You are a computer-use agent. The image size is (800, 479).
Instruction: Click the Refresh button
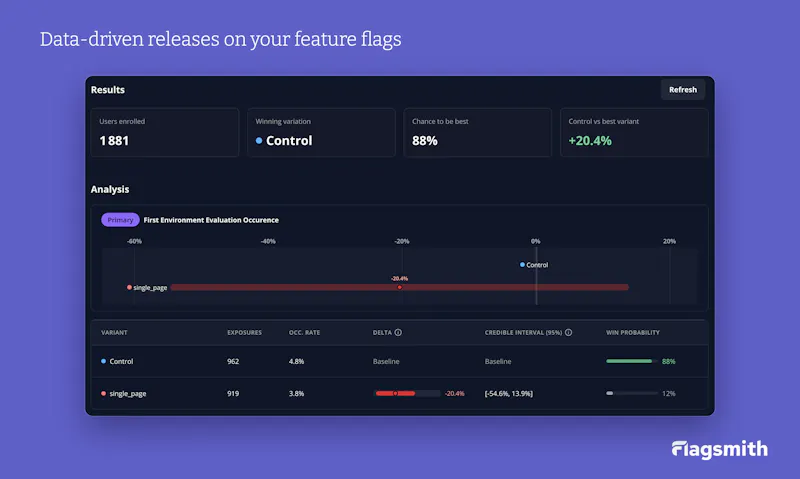[x=683, y=90]
